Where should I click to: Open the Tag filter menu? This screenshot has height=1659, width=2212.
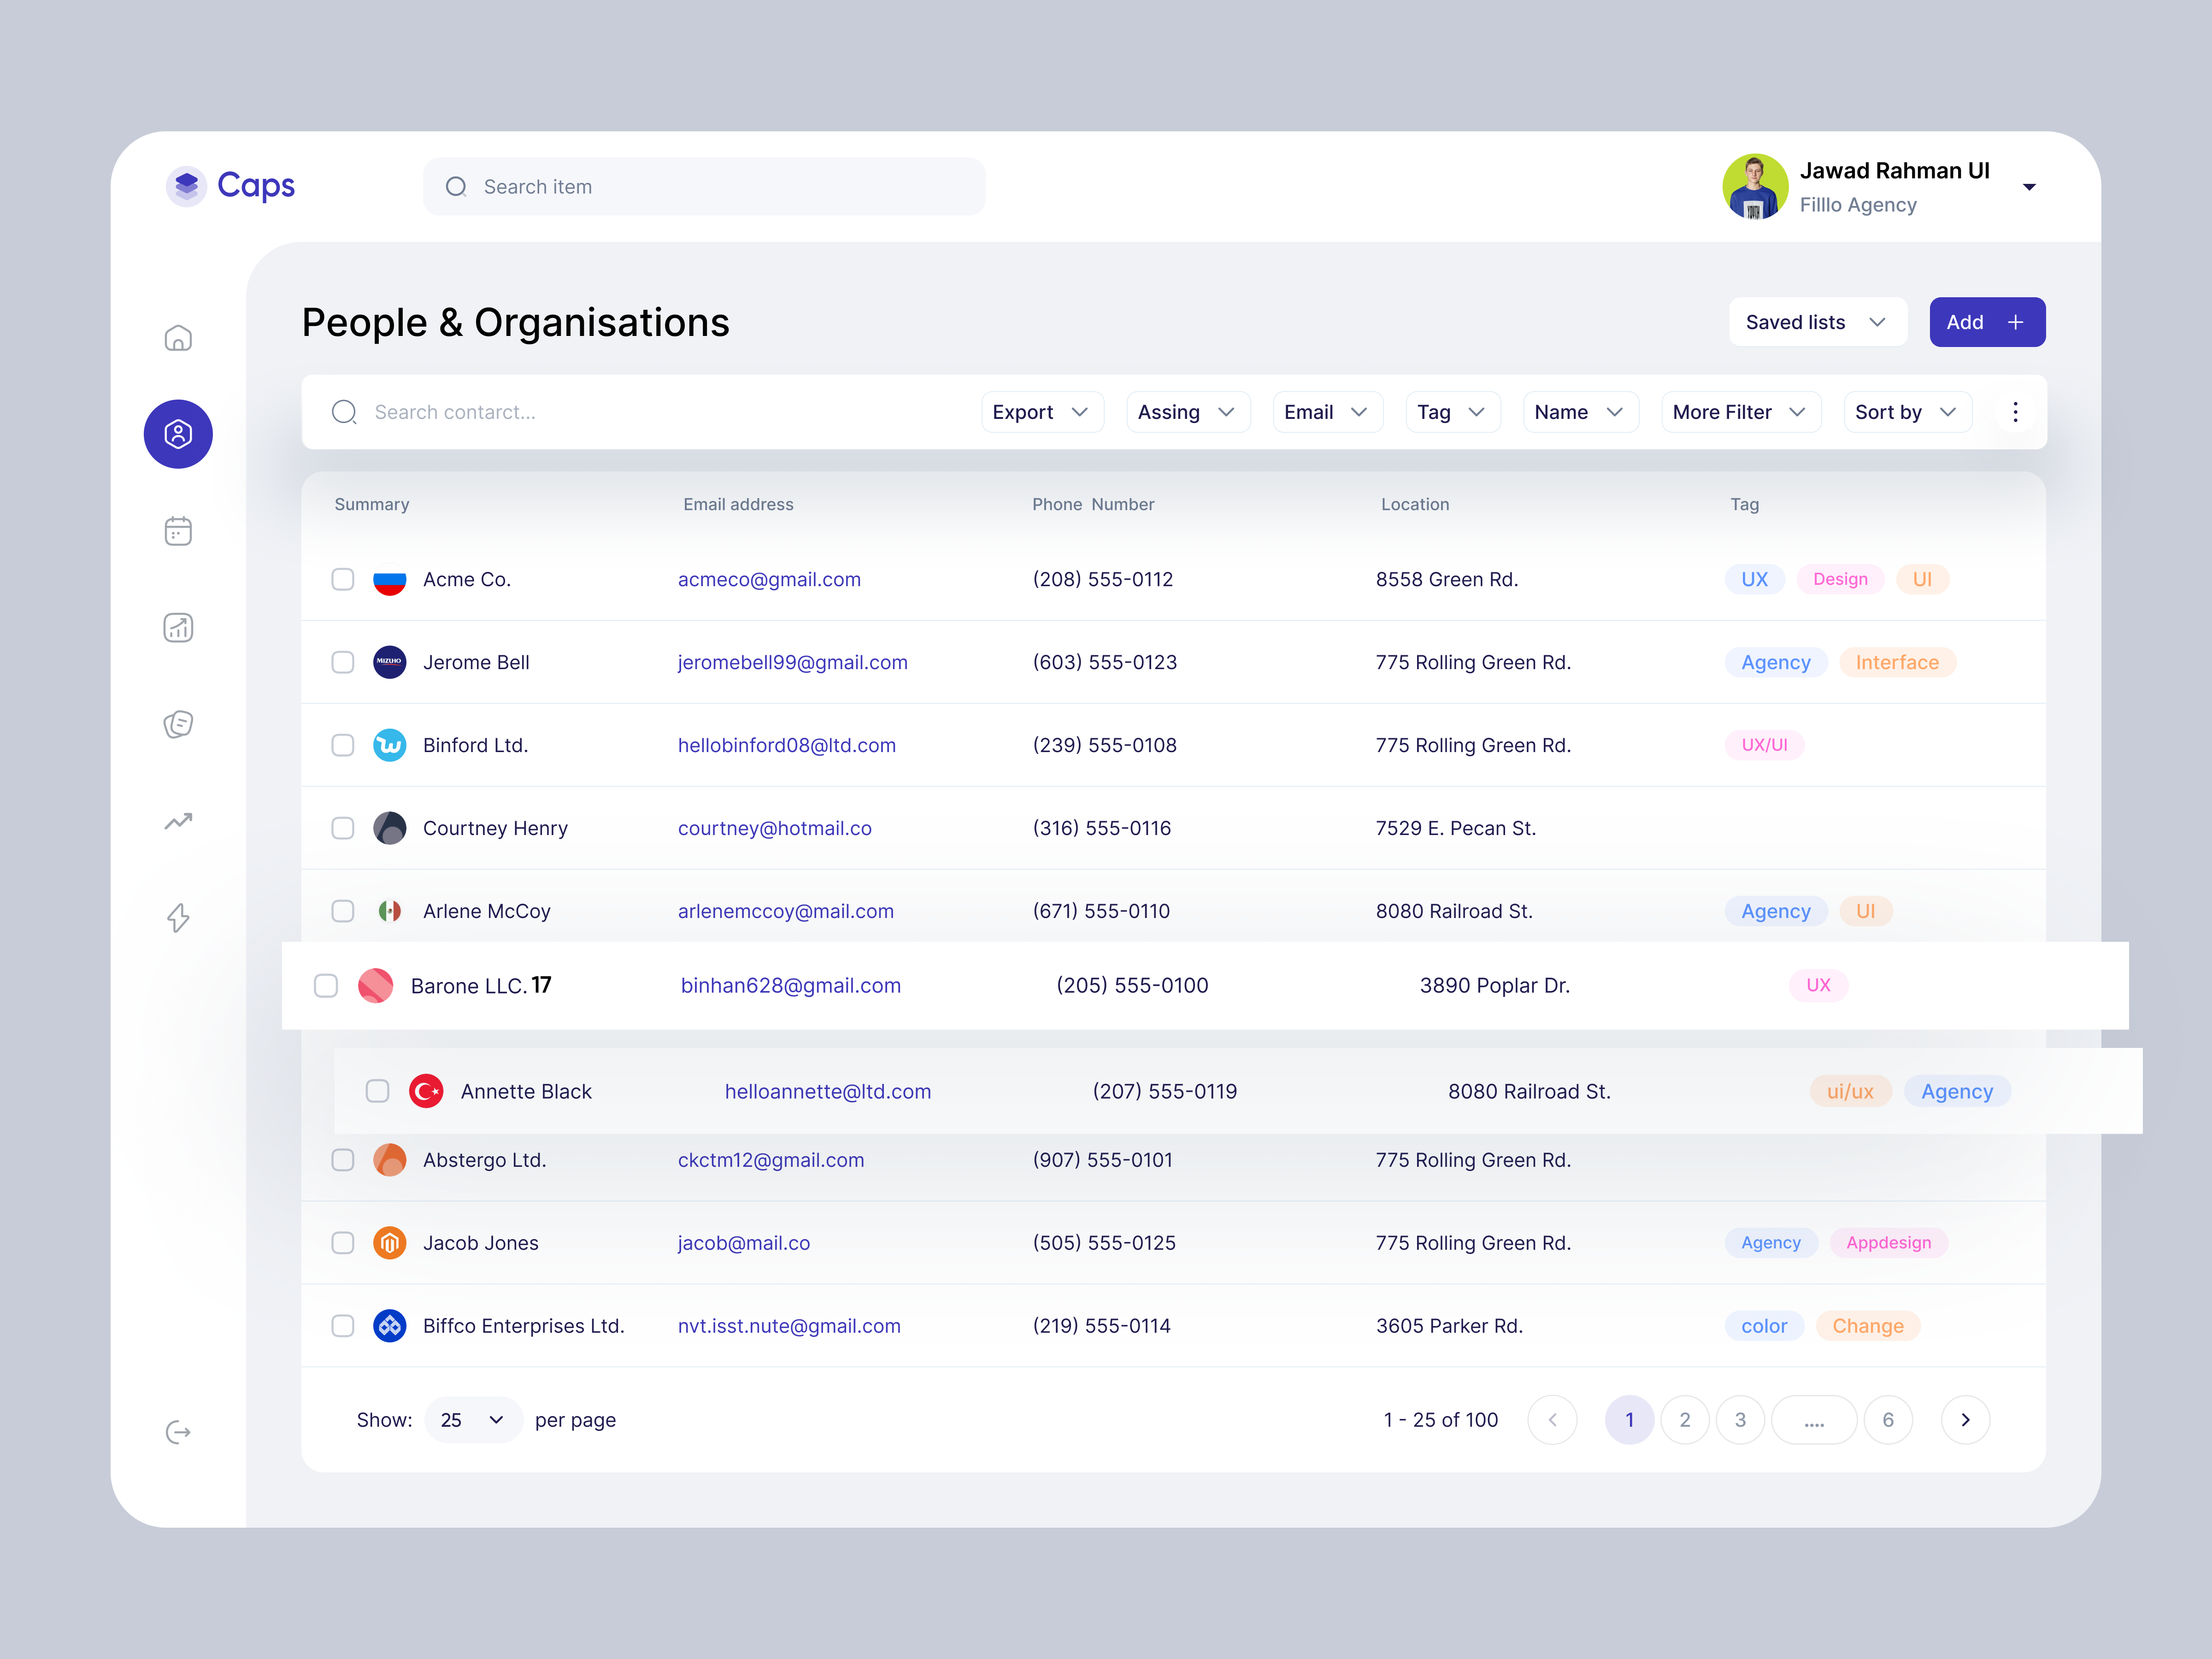(x=1452, y=411)
